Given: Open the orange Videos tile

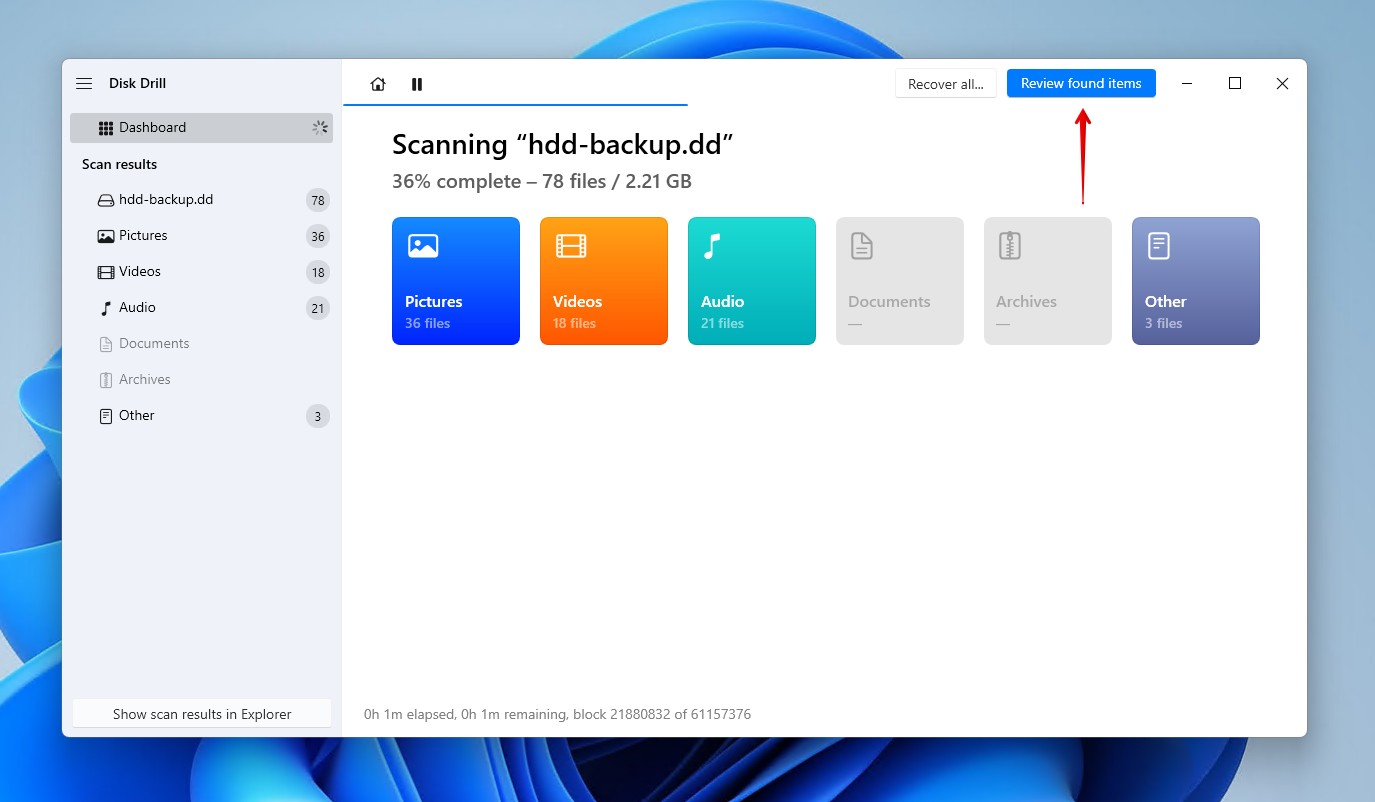Looking at the screenshot, I should [604, 281].
